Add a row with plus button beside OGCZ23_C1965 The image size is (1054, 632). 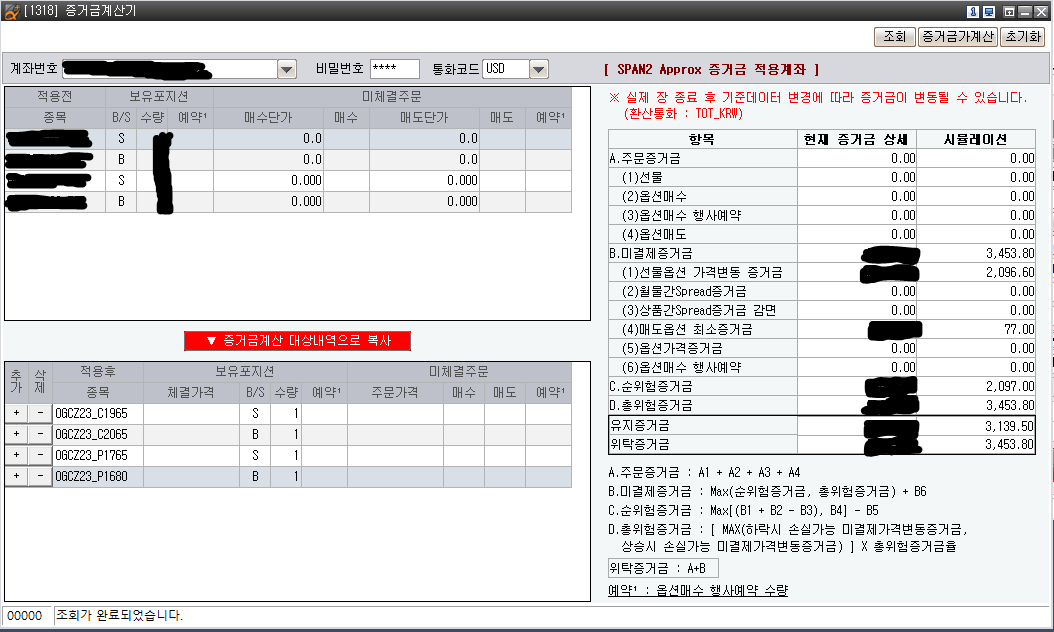pos(15,414)
